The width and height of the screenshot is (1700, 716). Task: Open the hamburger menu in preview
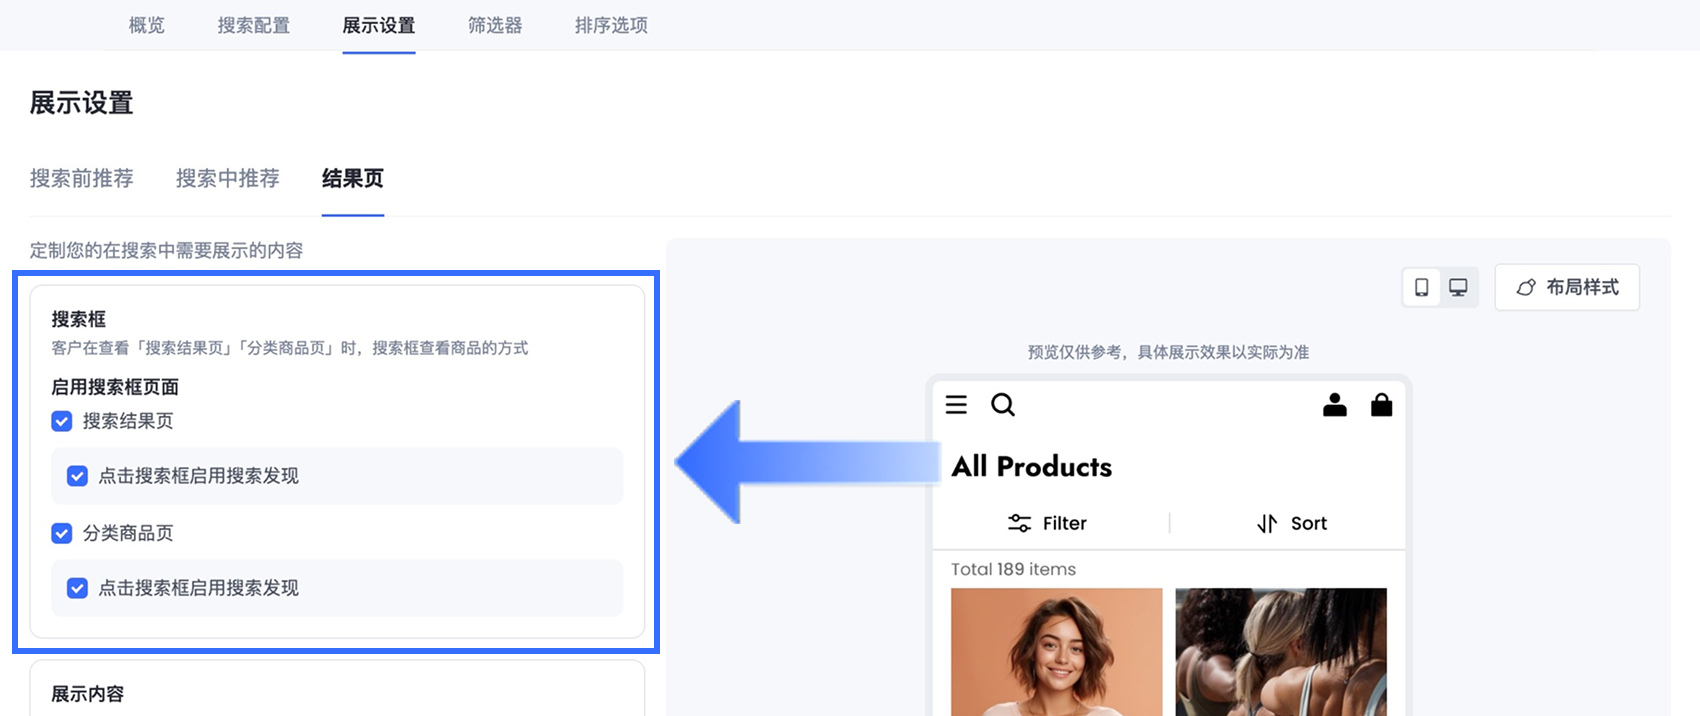pyautogui.click(x=956, y=404)
